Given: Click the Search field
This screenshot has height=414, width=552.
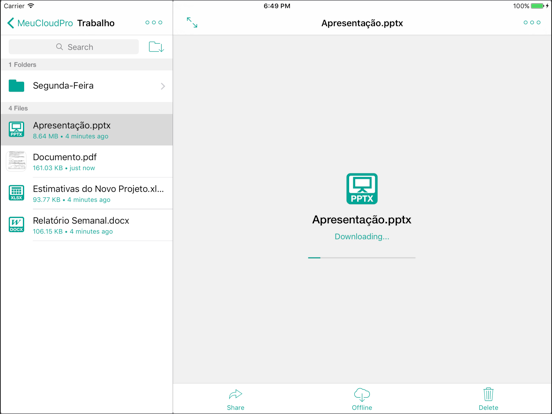Looking at the screenshot, I should point(74,47).
